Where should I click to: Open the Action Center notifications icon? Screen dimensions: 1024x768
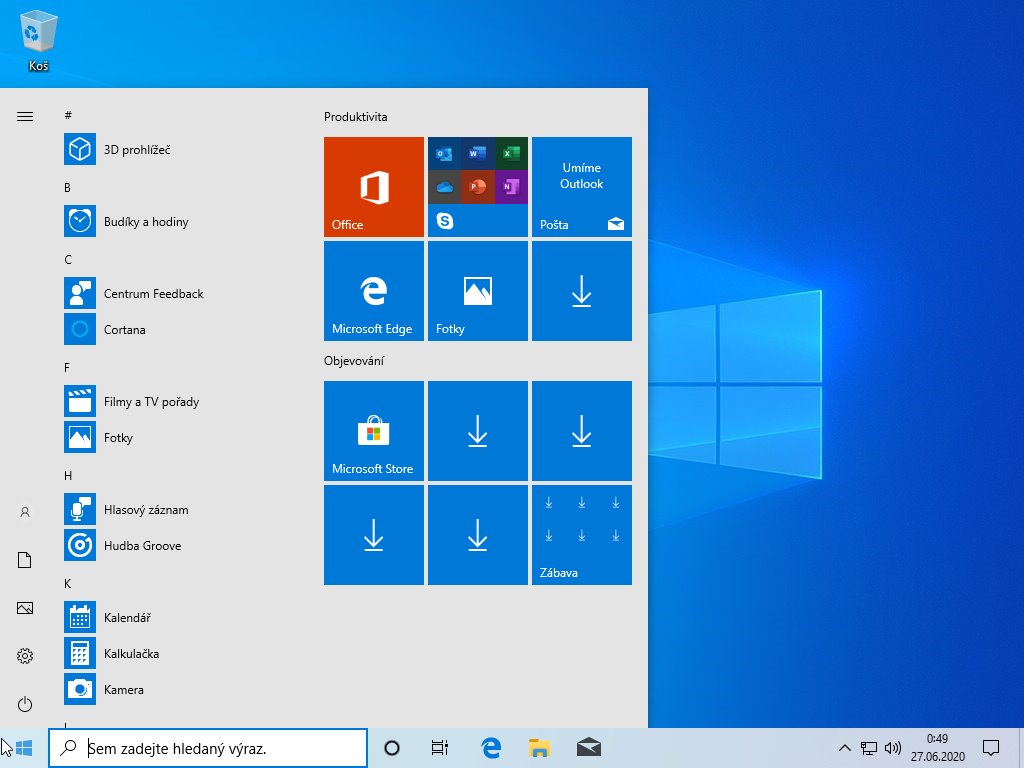point(991,748)
